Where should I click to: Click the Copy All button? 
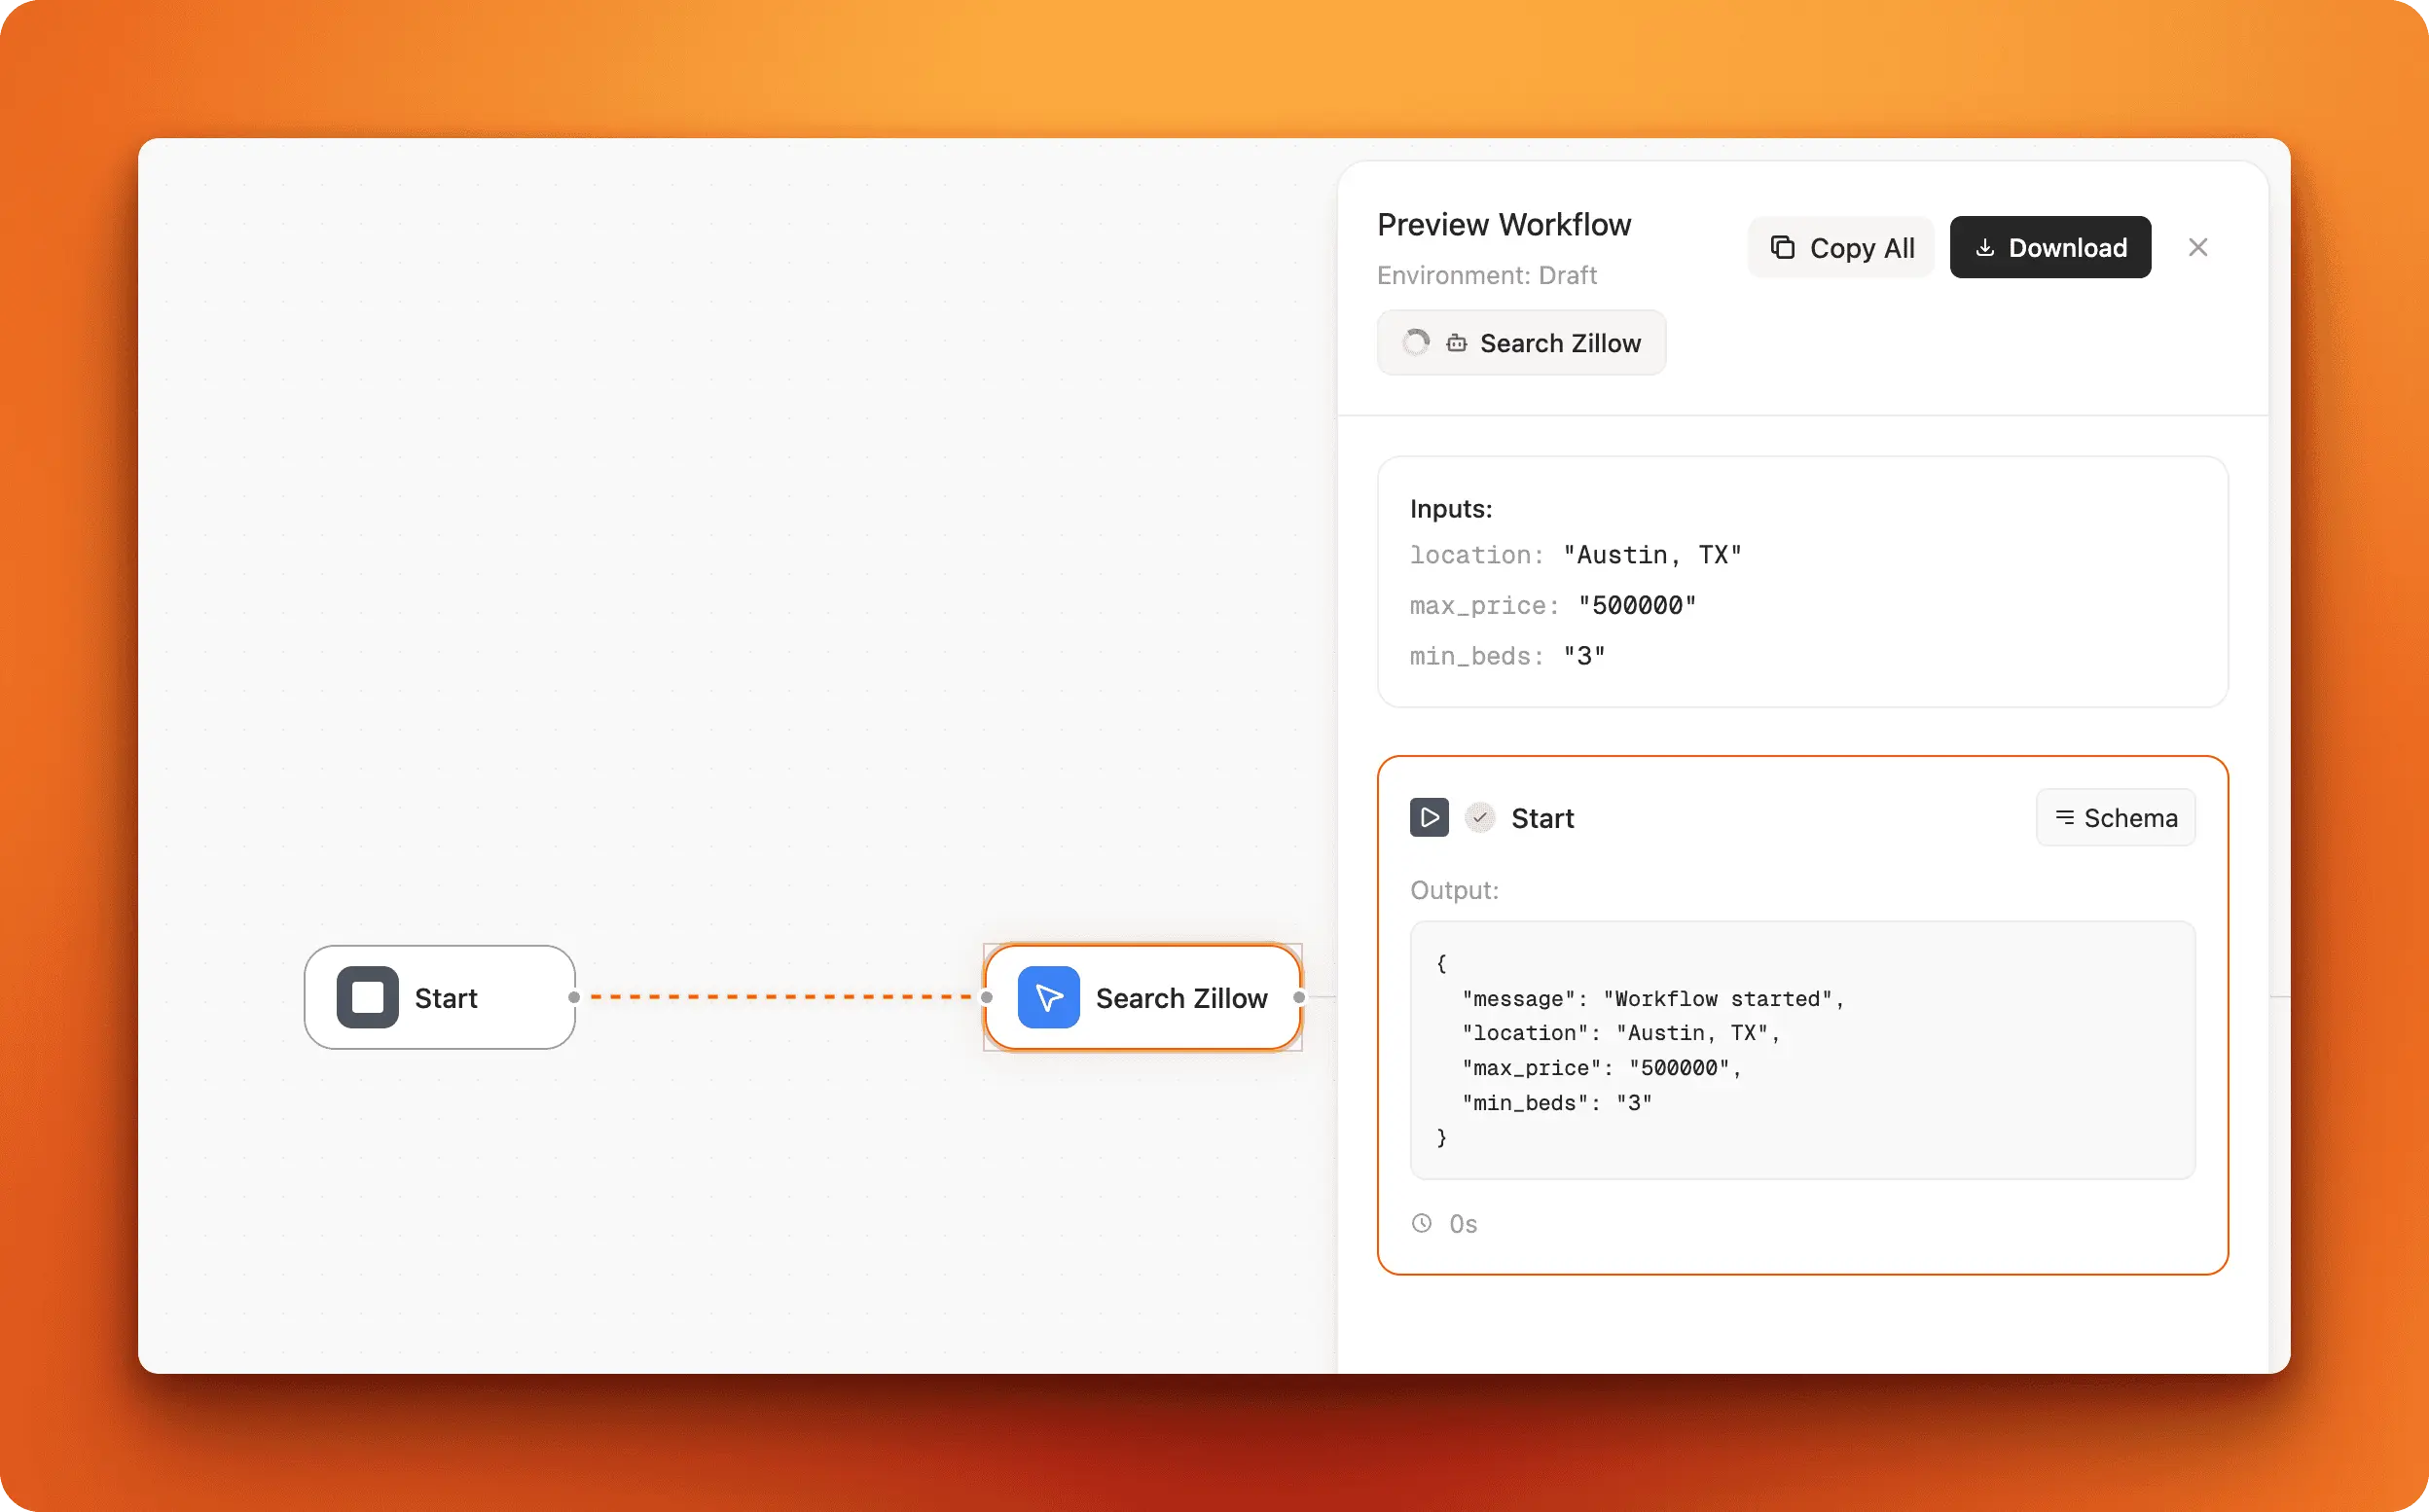point(1840,247)
